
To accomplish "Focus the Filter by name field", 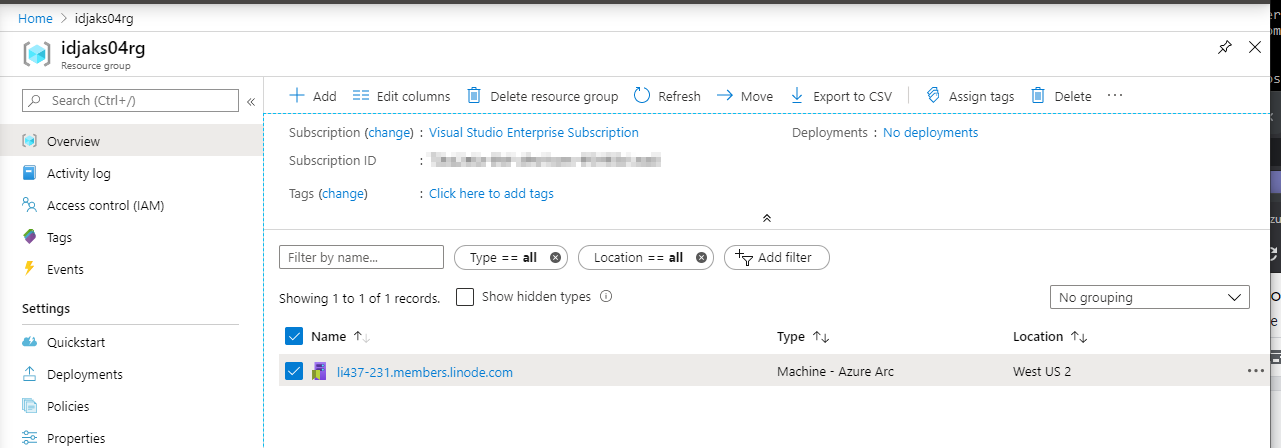I will [361, 257].
